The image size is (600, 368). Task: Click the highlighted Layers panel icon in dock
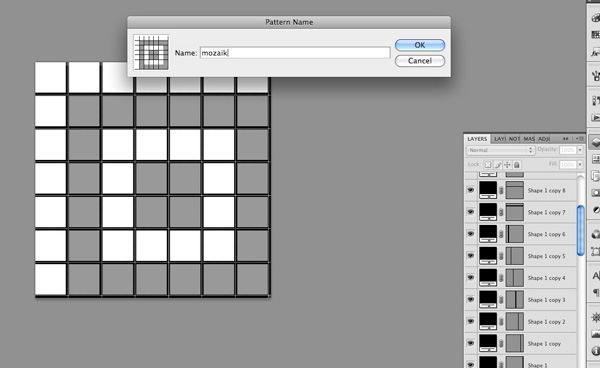point(595,142)
